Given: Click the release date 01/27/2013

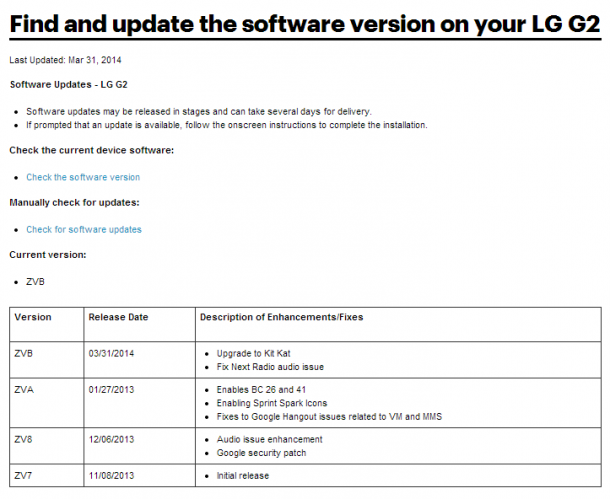Looking at the screenshot, I should coord(111,390).
